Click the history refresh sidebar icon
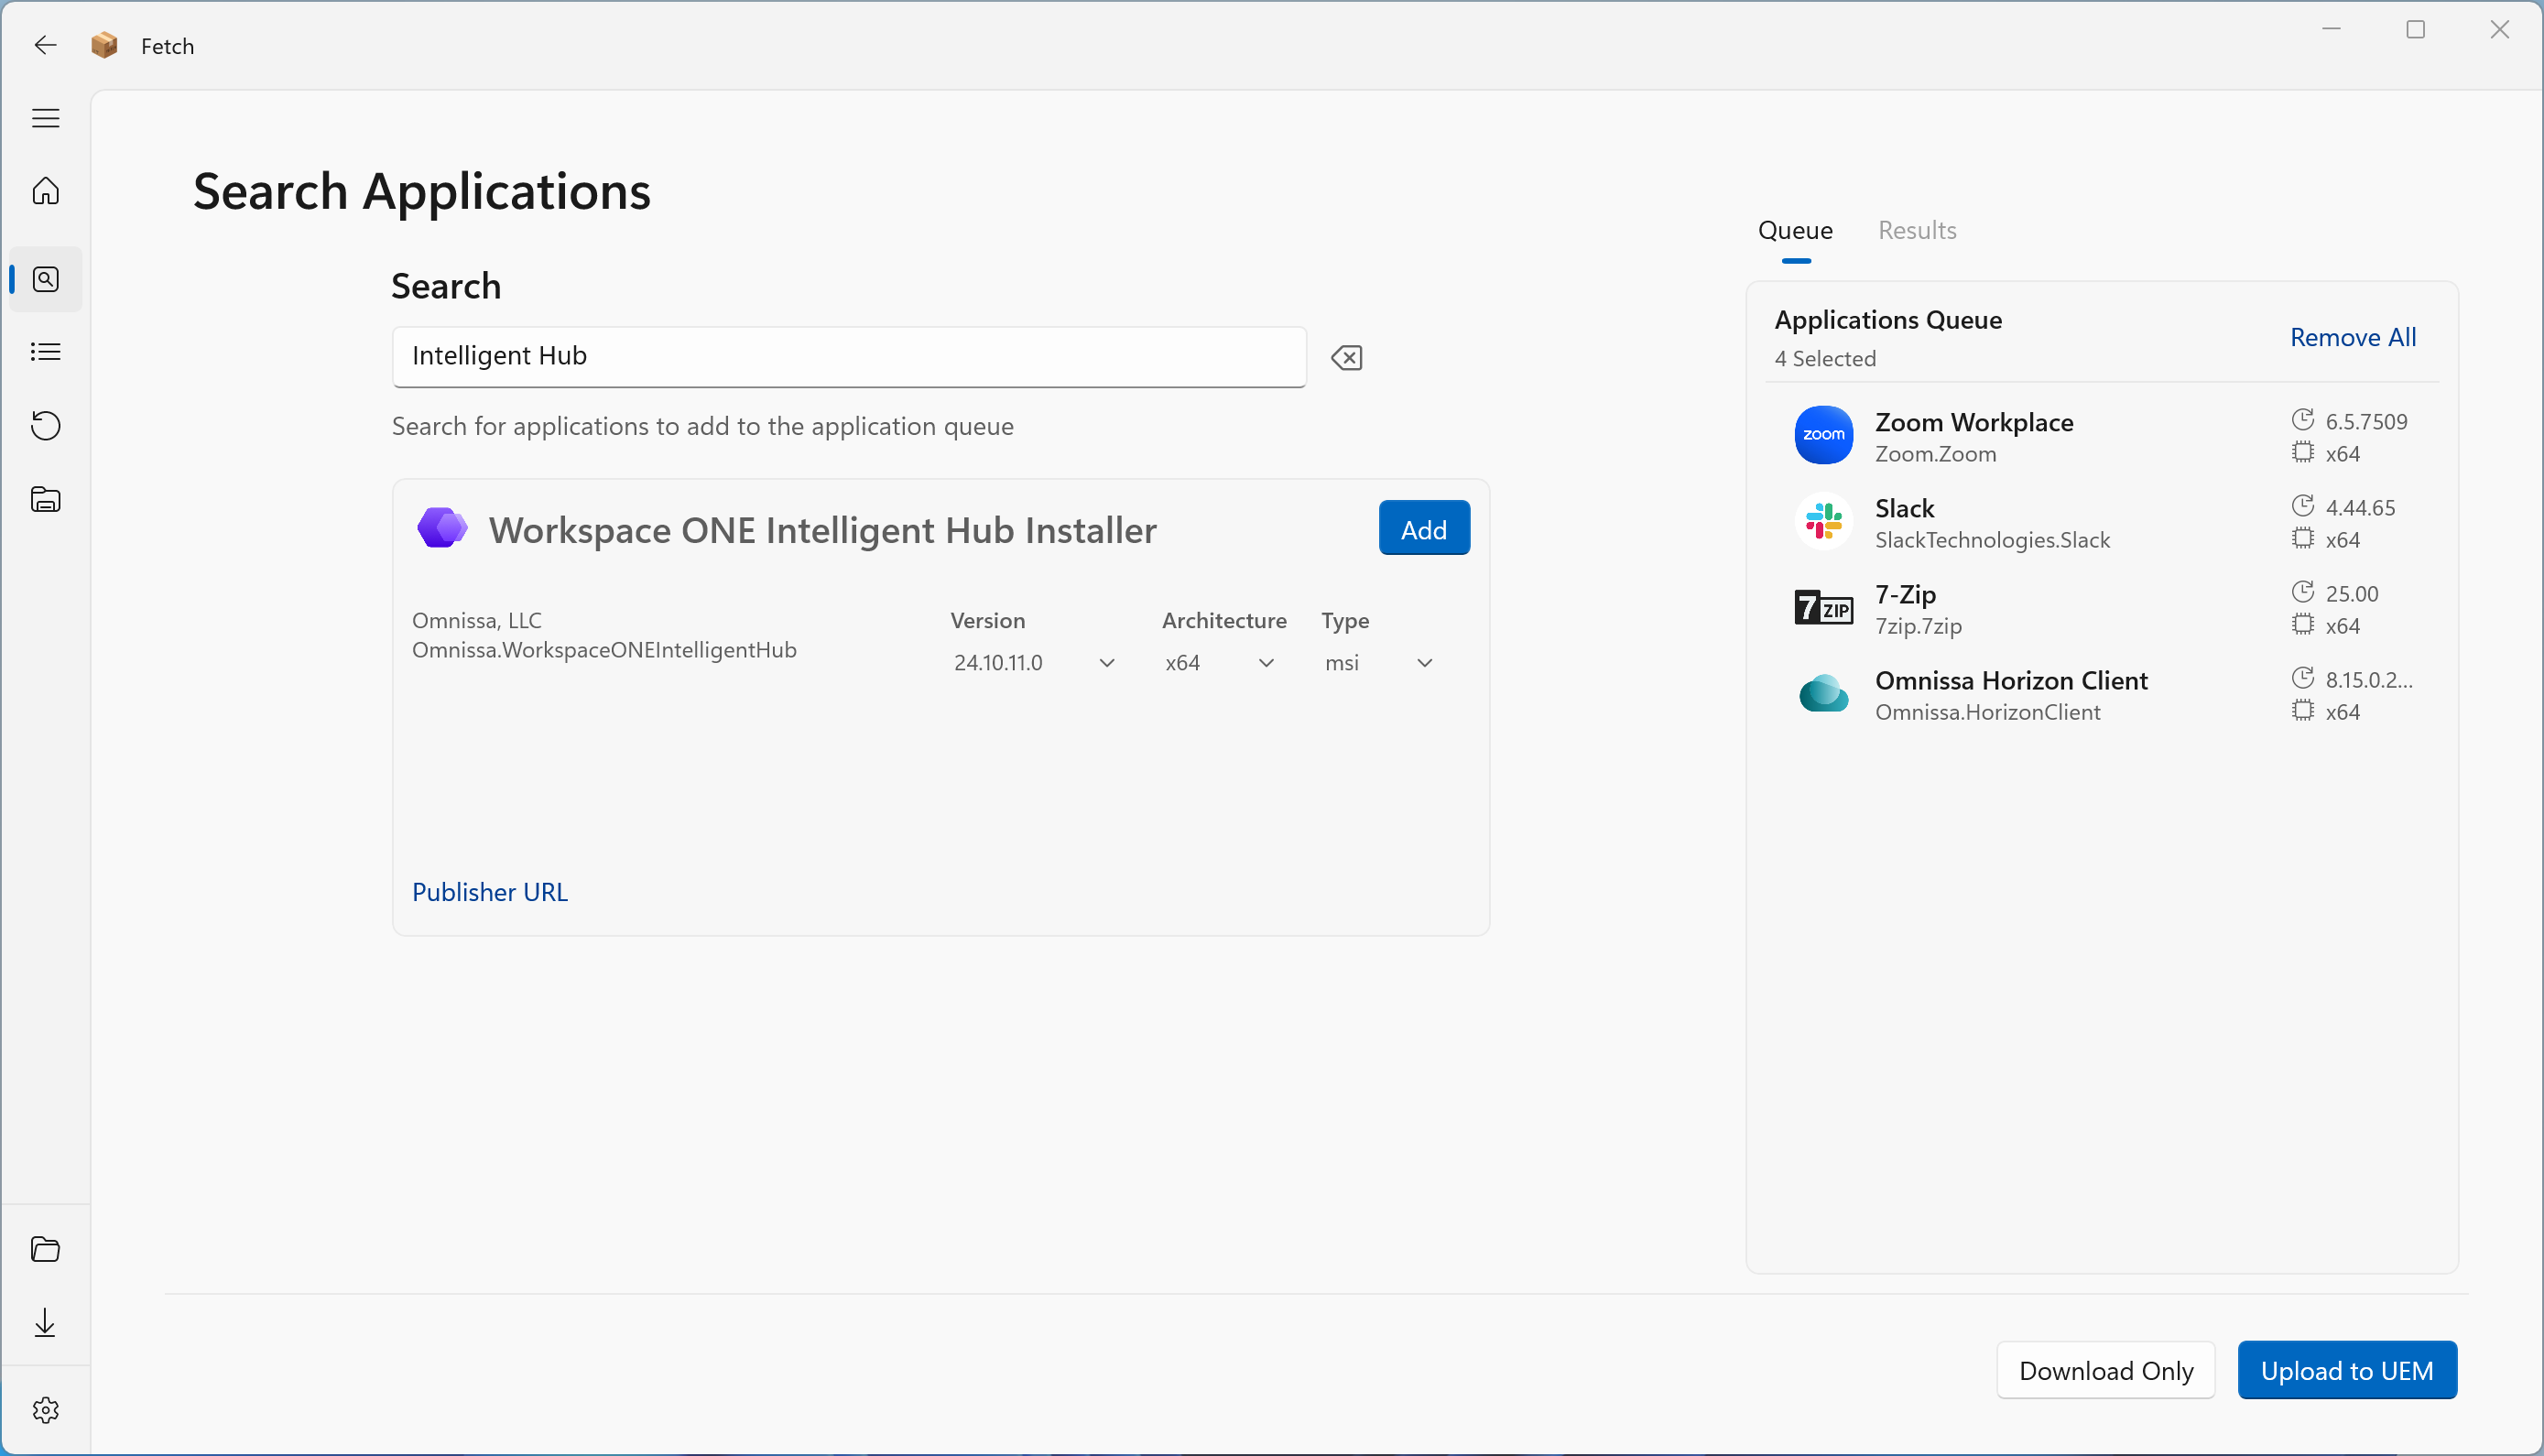This screenshot has height=1456, width=2544. [46, 425]
